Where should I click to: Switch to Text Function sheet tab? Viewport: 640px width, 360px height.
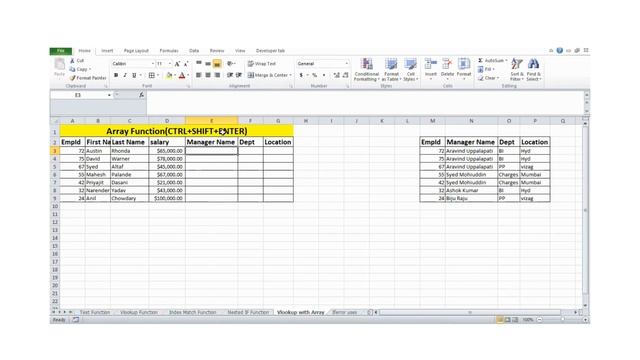(95, 312)
